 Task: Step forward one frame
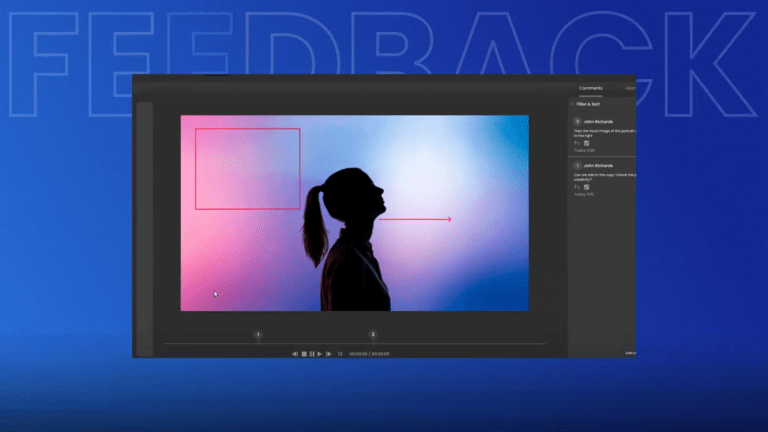(328, 353)
